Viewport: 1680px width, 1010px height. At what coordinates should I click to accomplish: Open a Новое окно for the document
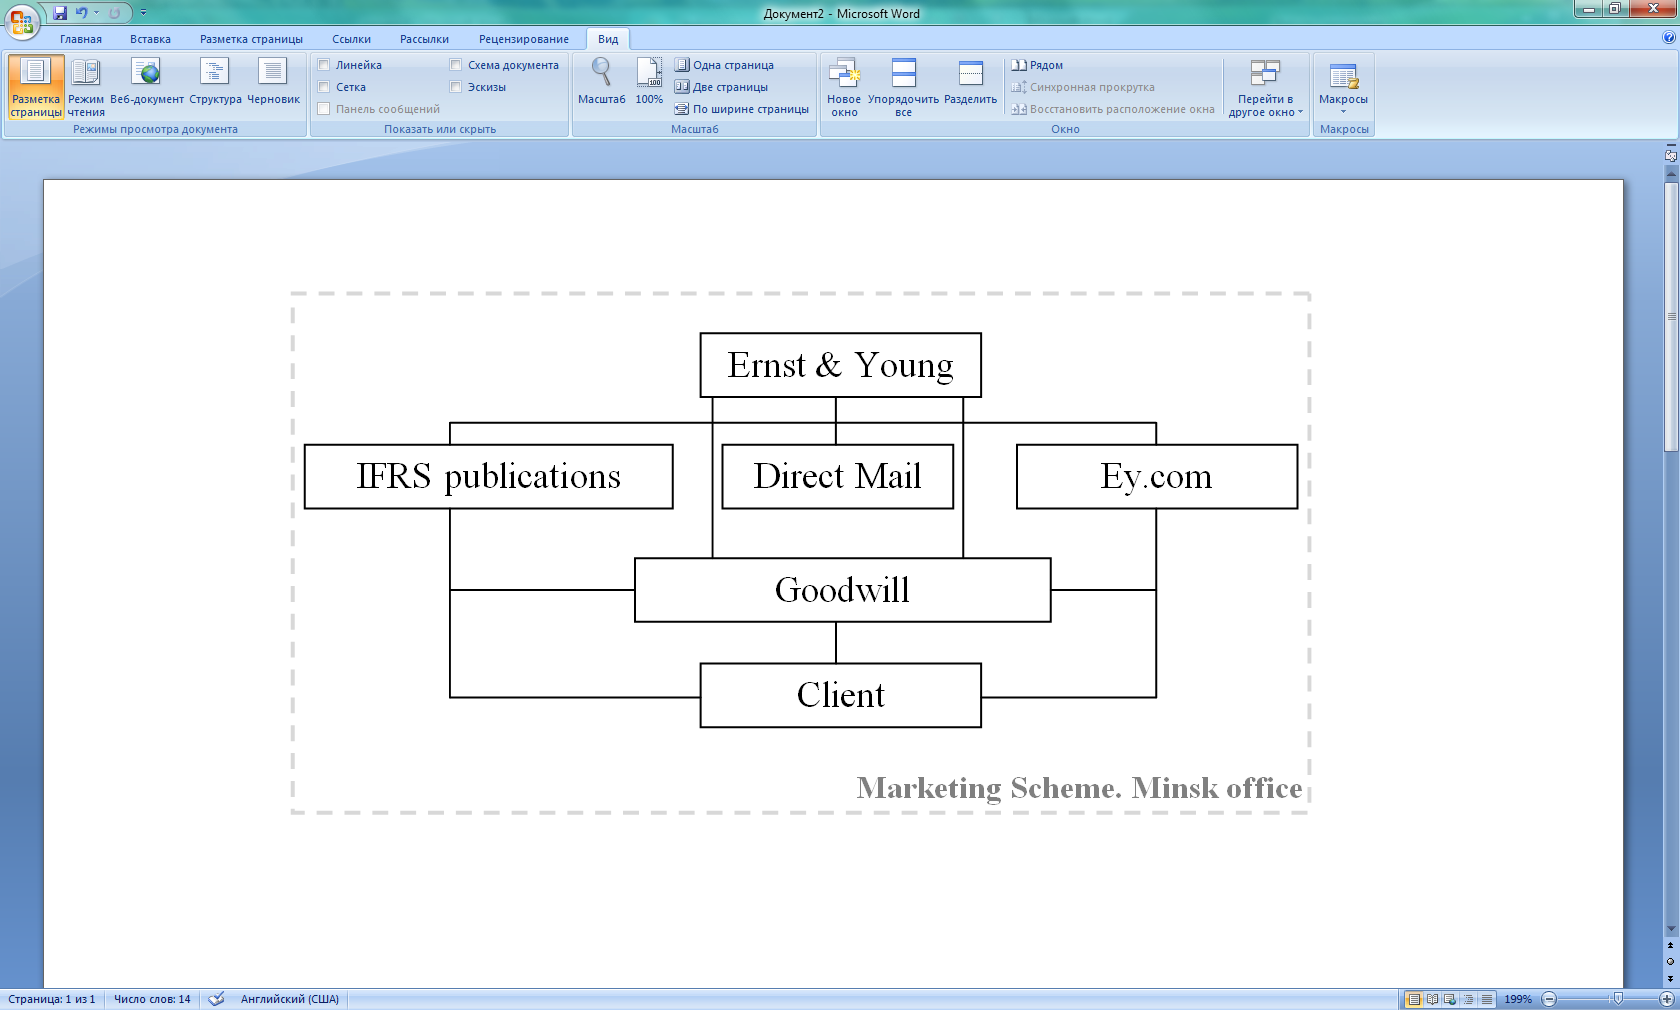click(844, 87)
